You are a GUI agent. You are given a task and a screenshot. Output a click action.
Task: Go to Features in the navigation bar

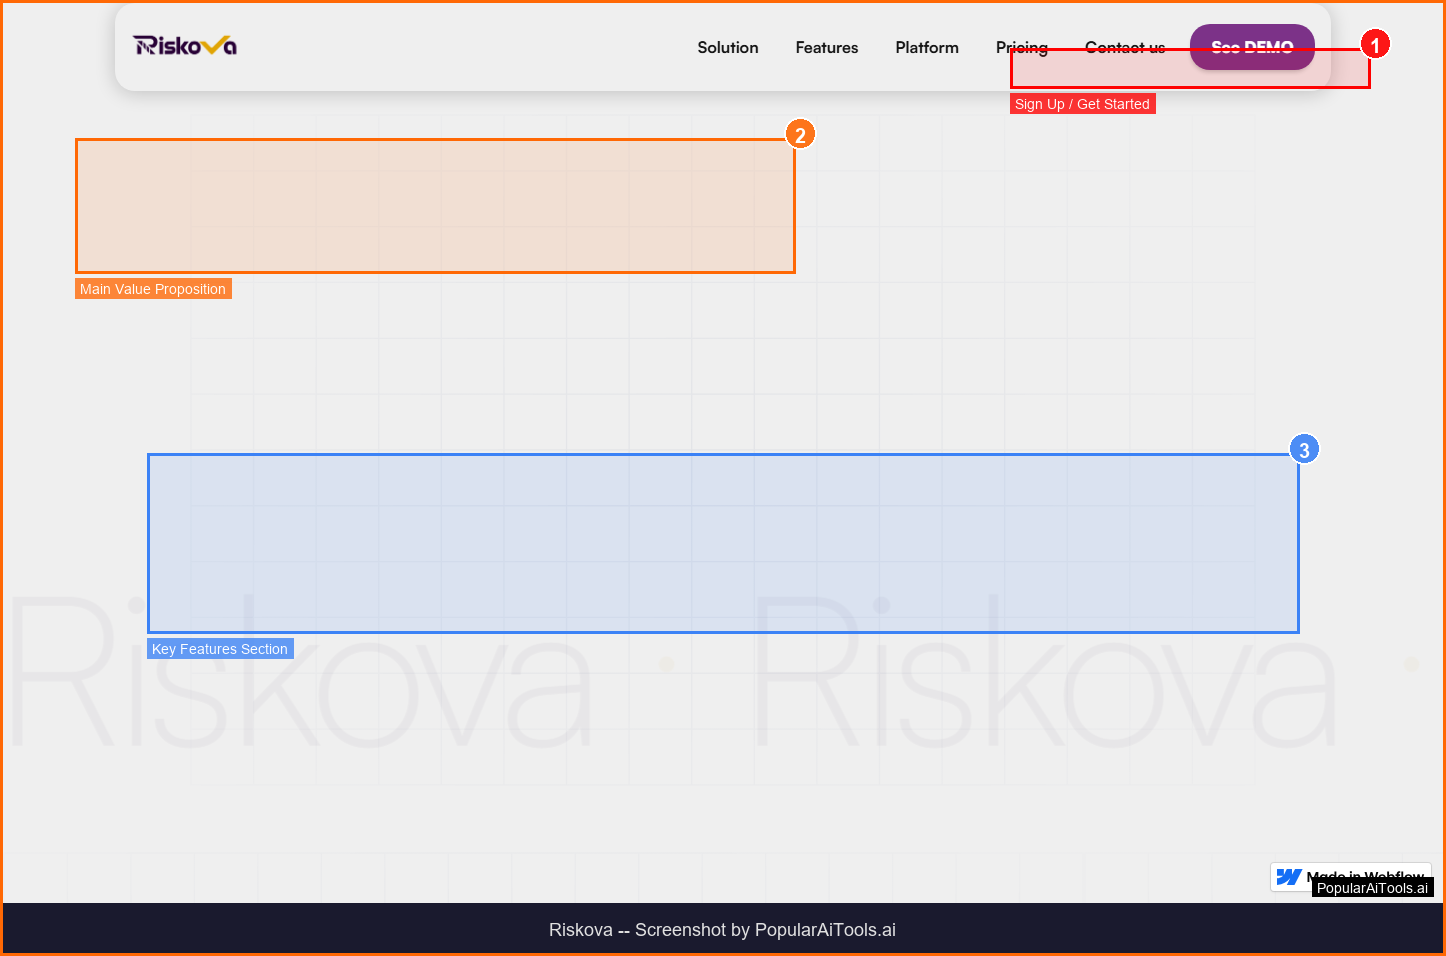826,48
